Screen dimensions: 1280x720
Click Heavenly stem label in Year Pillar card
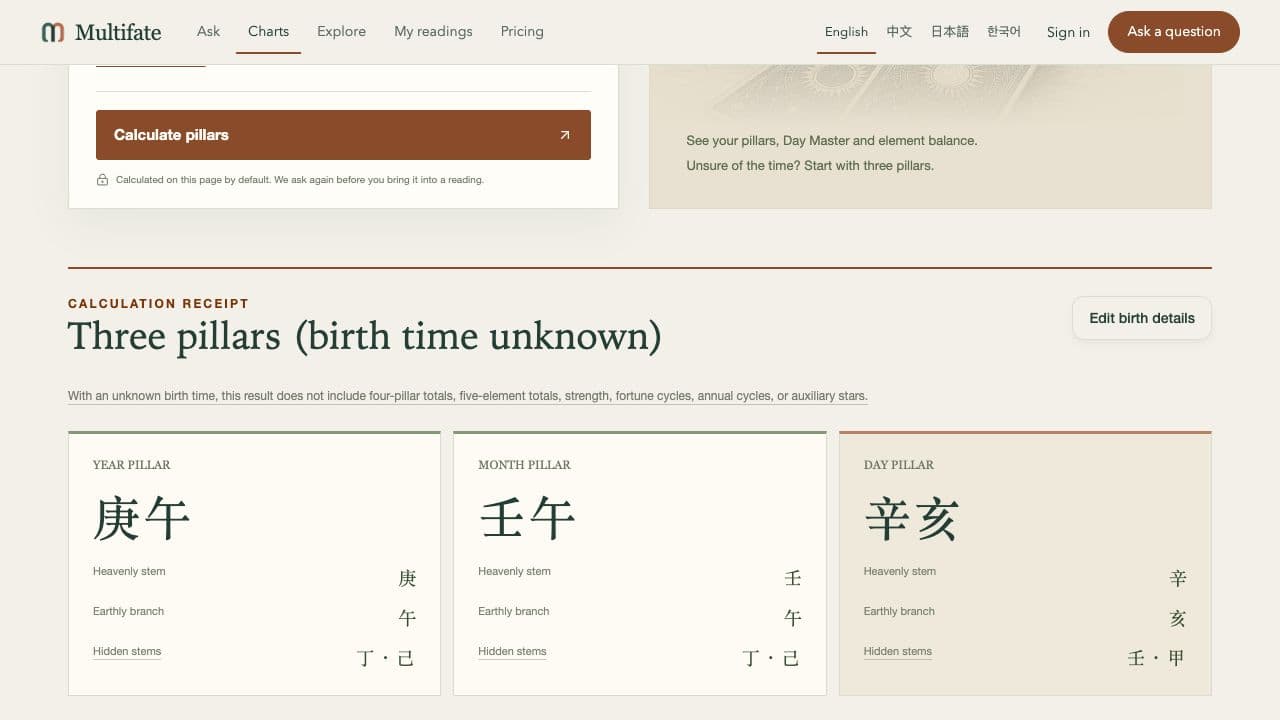point(129,571)
